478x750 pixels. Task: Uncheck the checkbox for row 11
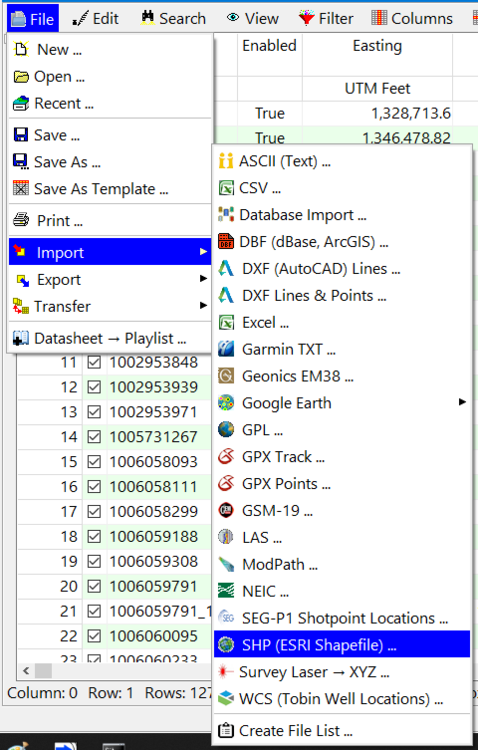point(94,362)
